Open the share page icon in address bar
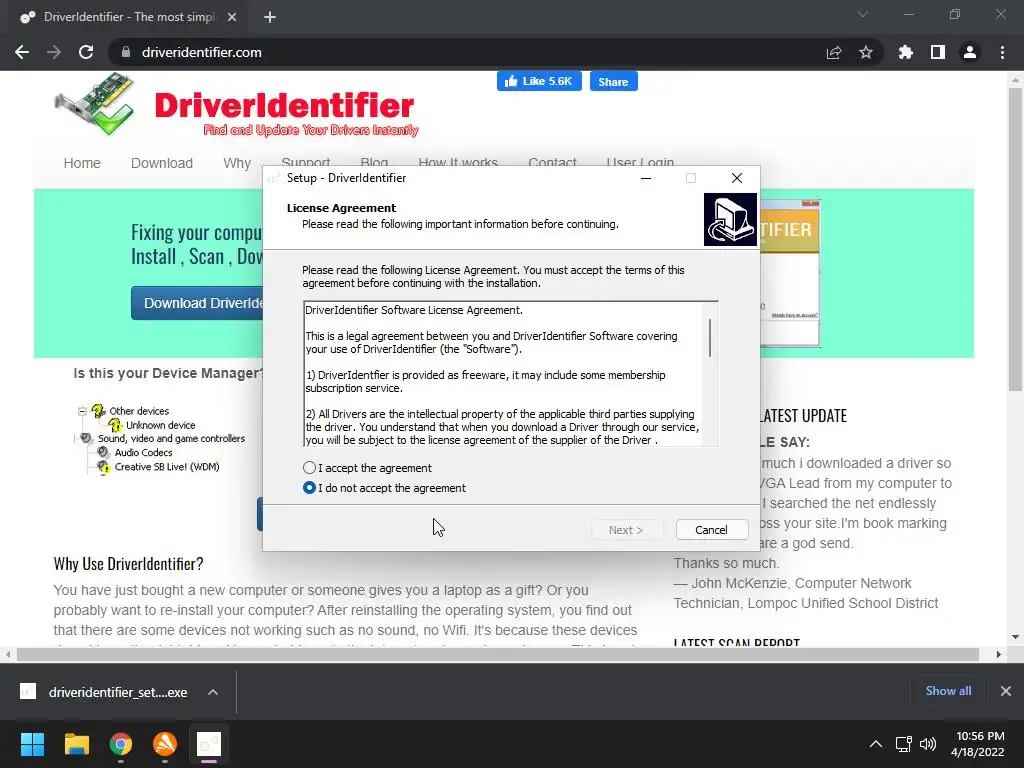 click(834, 52)
